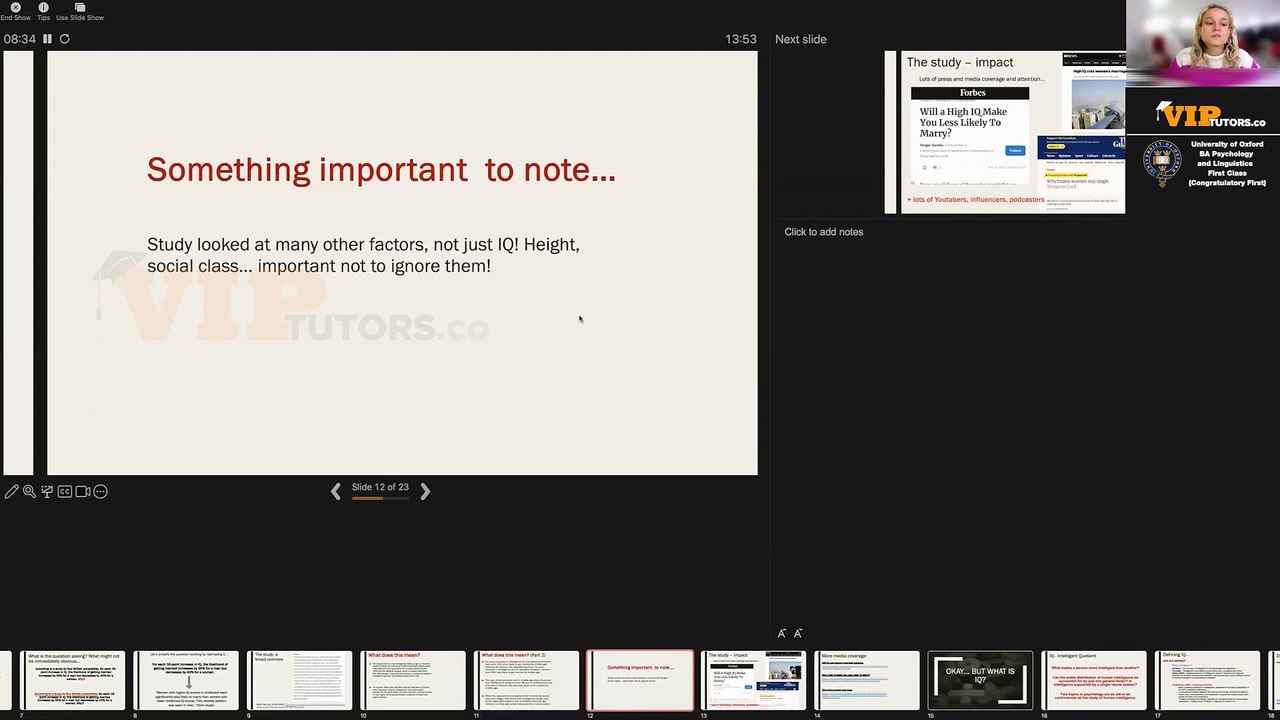Jump to slide 16 'IQ - Intelligent Quotient'
Viewport: 1280px width, 720px height.
[1094, 680]
